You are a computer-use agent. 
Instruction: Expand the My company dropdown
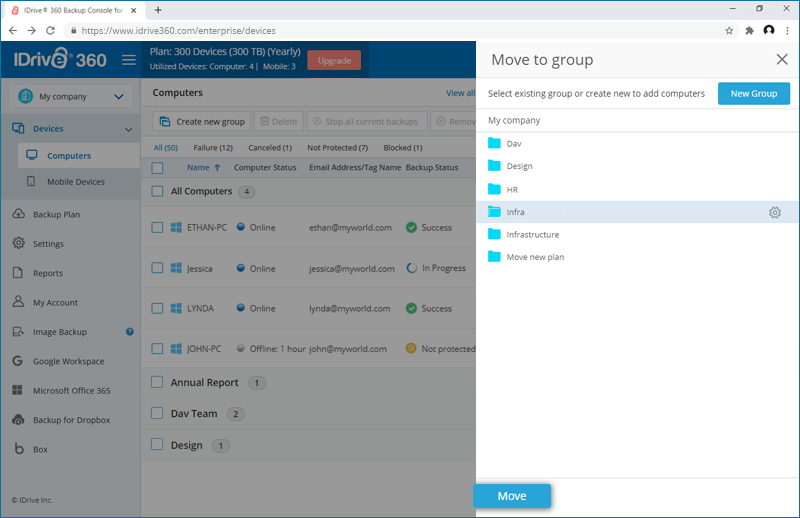[x=70, y=96]
